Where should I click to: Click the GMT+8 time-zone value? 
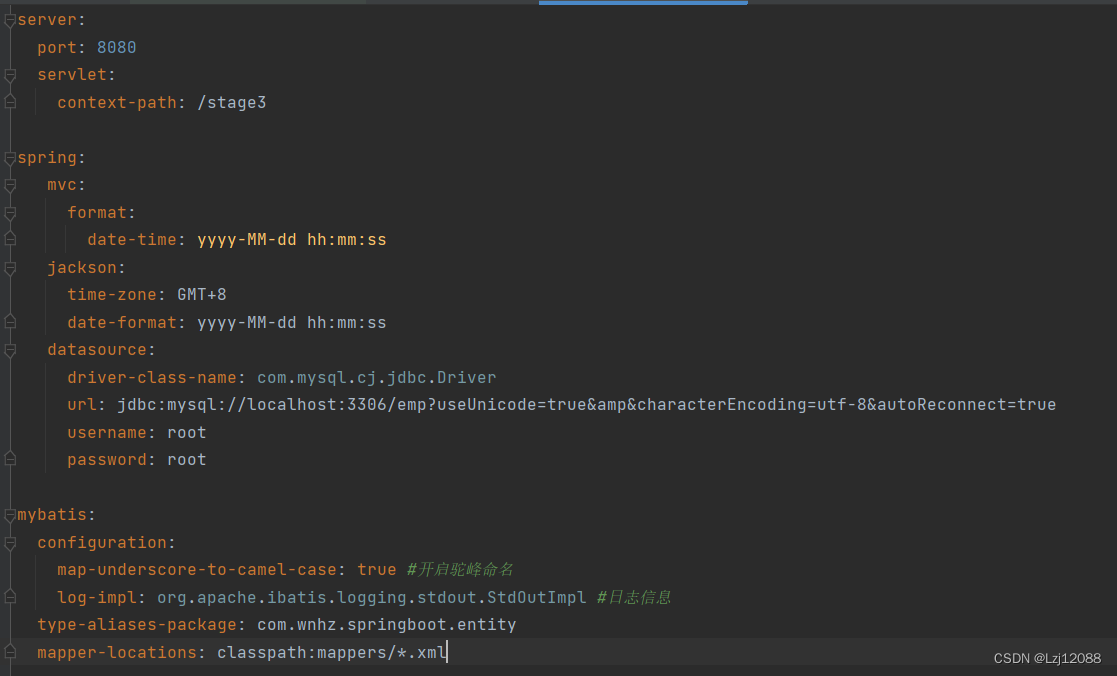pyautogui.click(x=201, y=294)
